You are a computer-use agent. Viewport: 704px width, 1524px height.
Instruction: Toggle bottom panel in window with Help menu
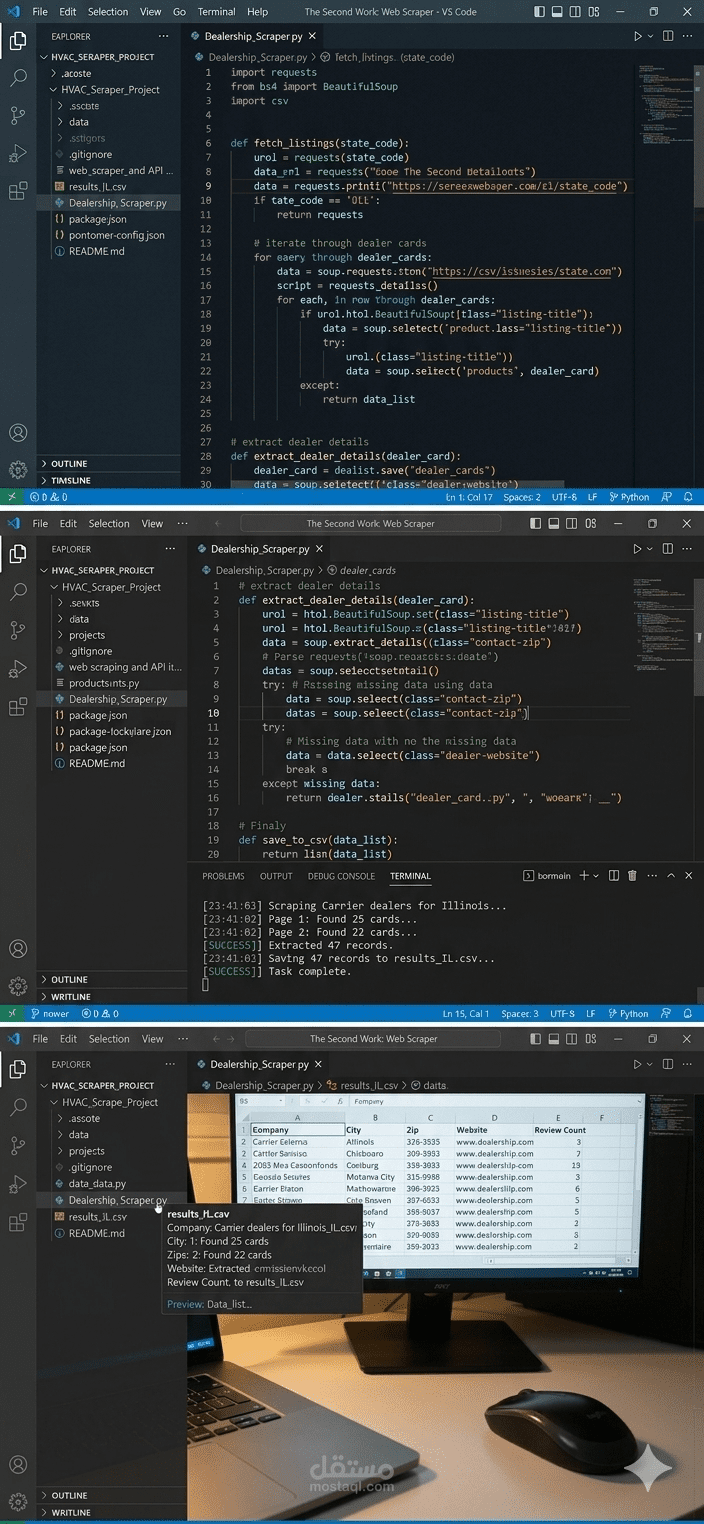[556, 12]
